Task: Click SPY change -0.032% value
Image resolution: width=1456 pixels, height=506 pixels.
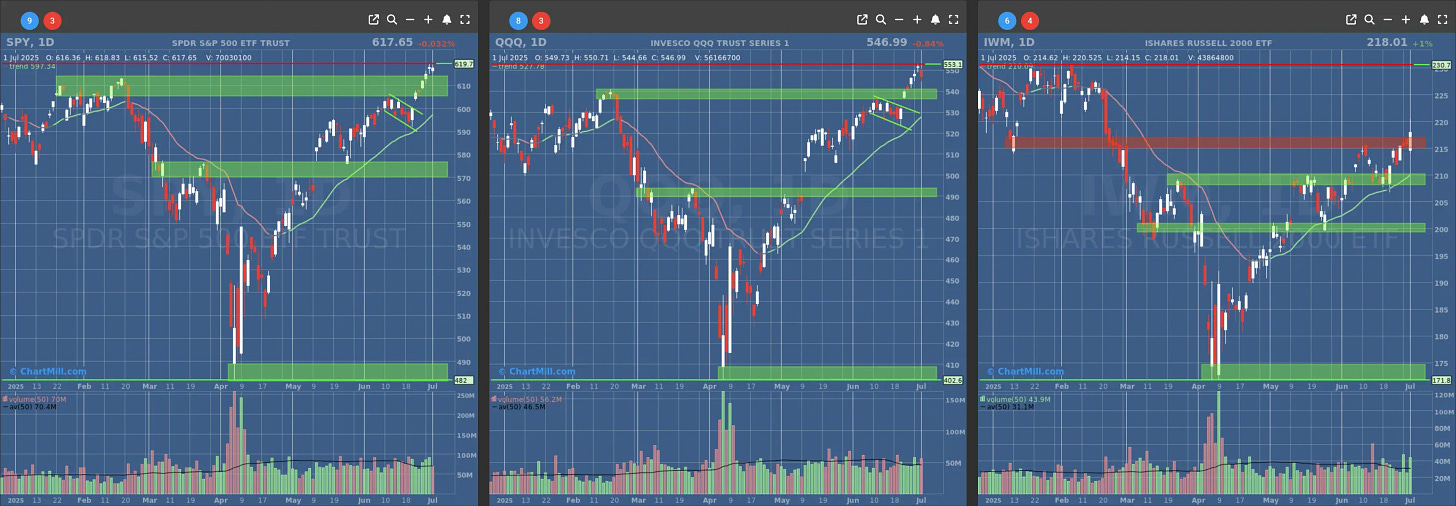Action: 435,43
